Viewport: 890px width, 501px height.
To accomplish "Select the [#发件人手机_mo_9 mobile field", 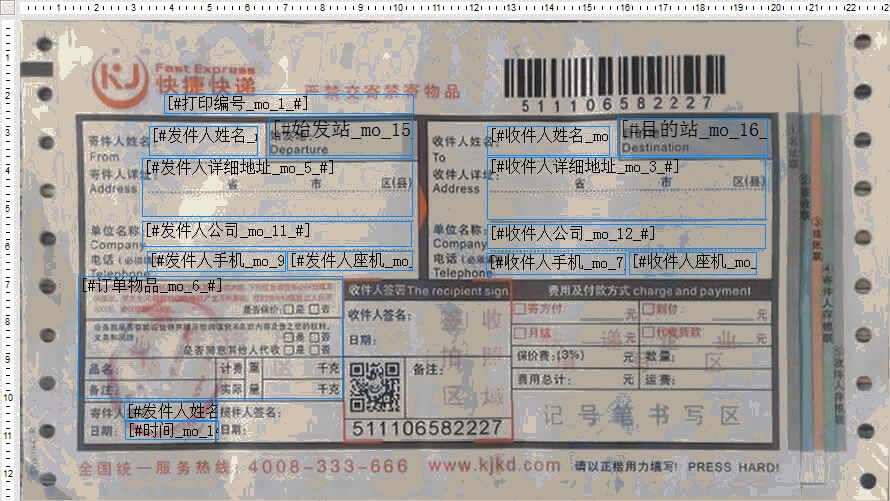I will 217,261.
